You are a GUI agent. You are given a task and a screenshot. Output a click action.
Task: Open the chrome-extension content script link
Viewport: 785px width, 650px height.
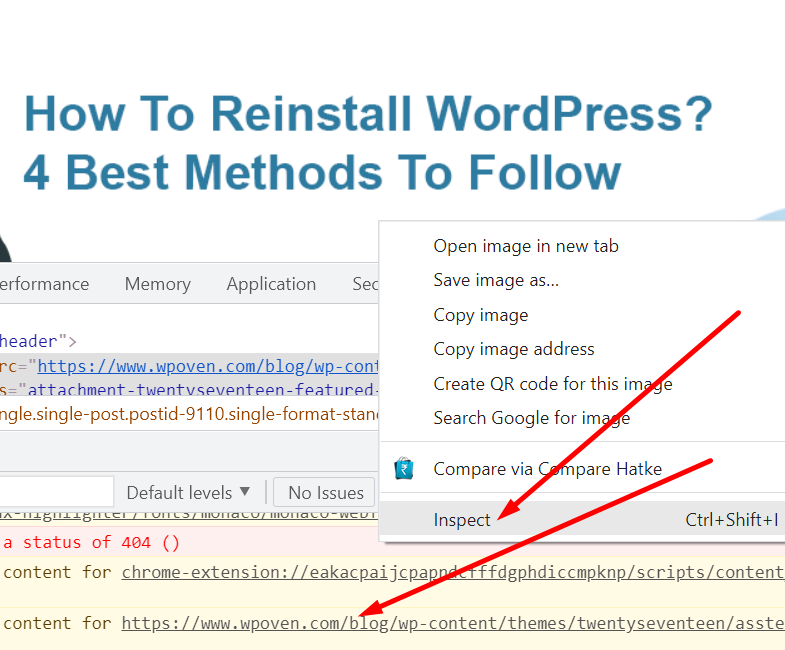pyautogui.click(x=453, y=572)
